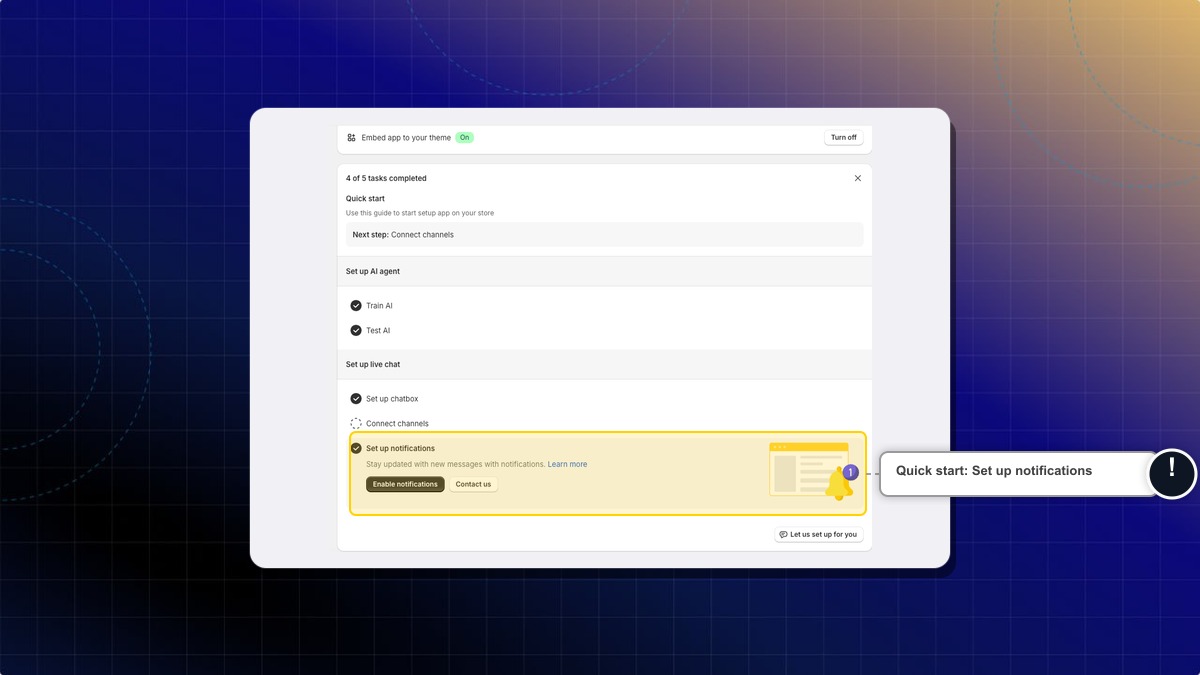Viewport: 1200px width, 675px height.
Task: Click the Contact us button
Action: [473, 484]
